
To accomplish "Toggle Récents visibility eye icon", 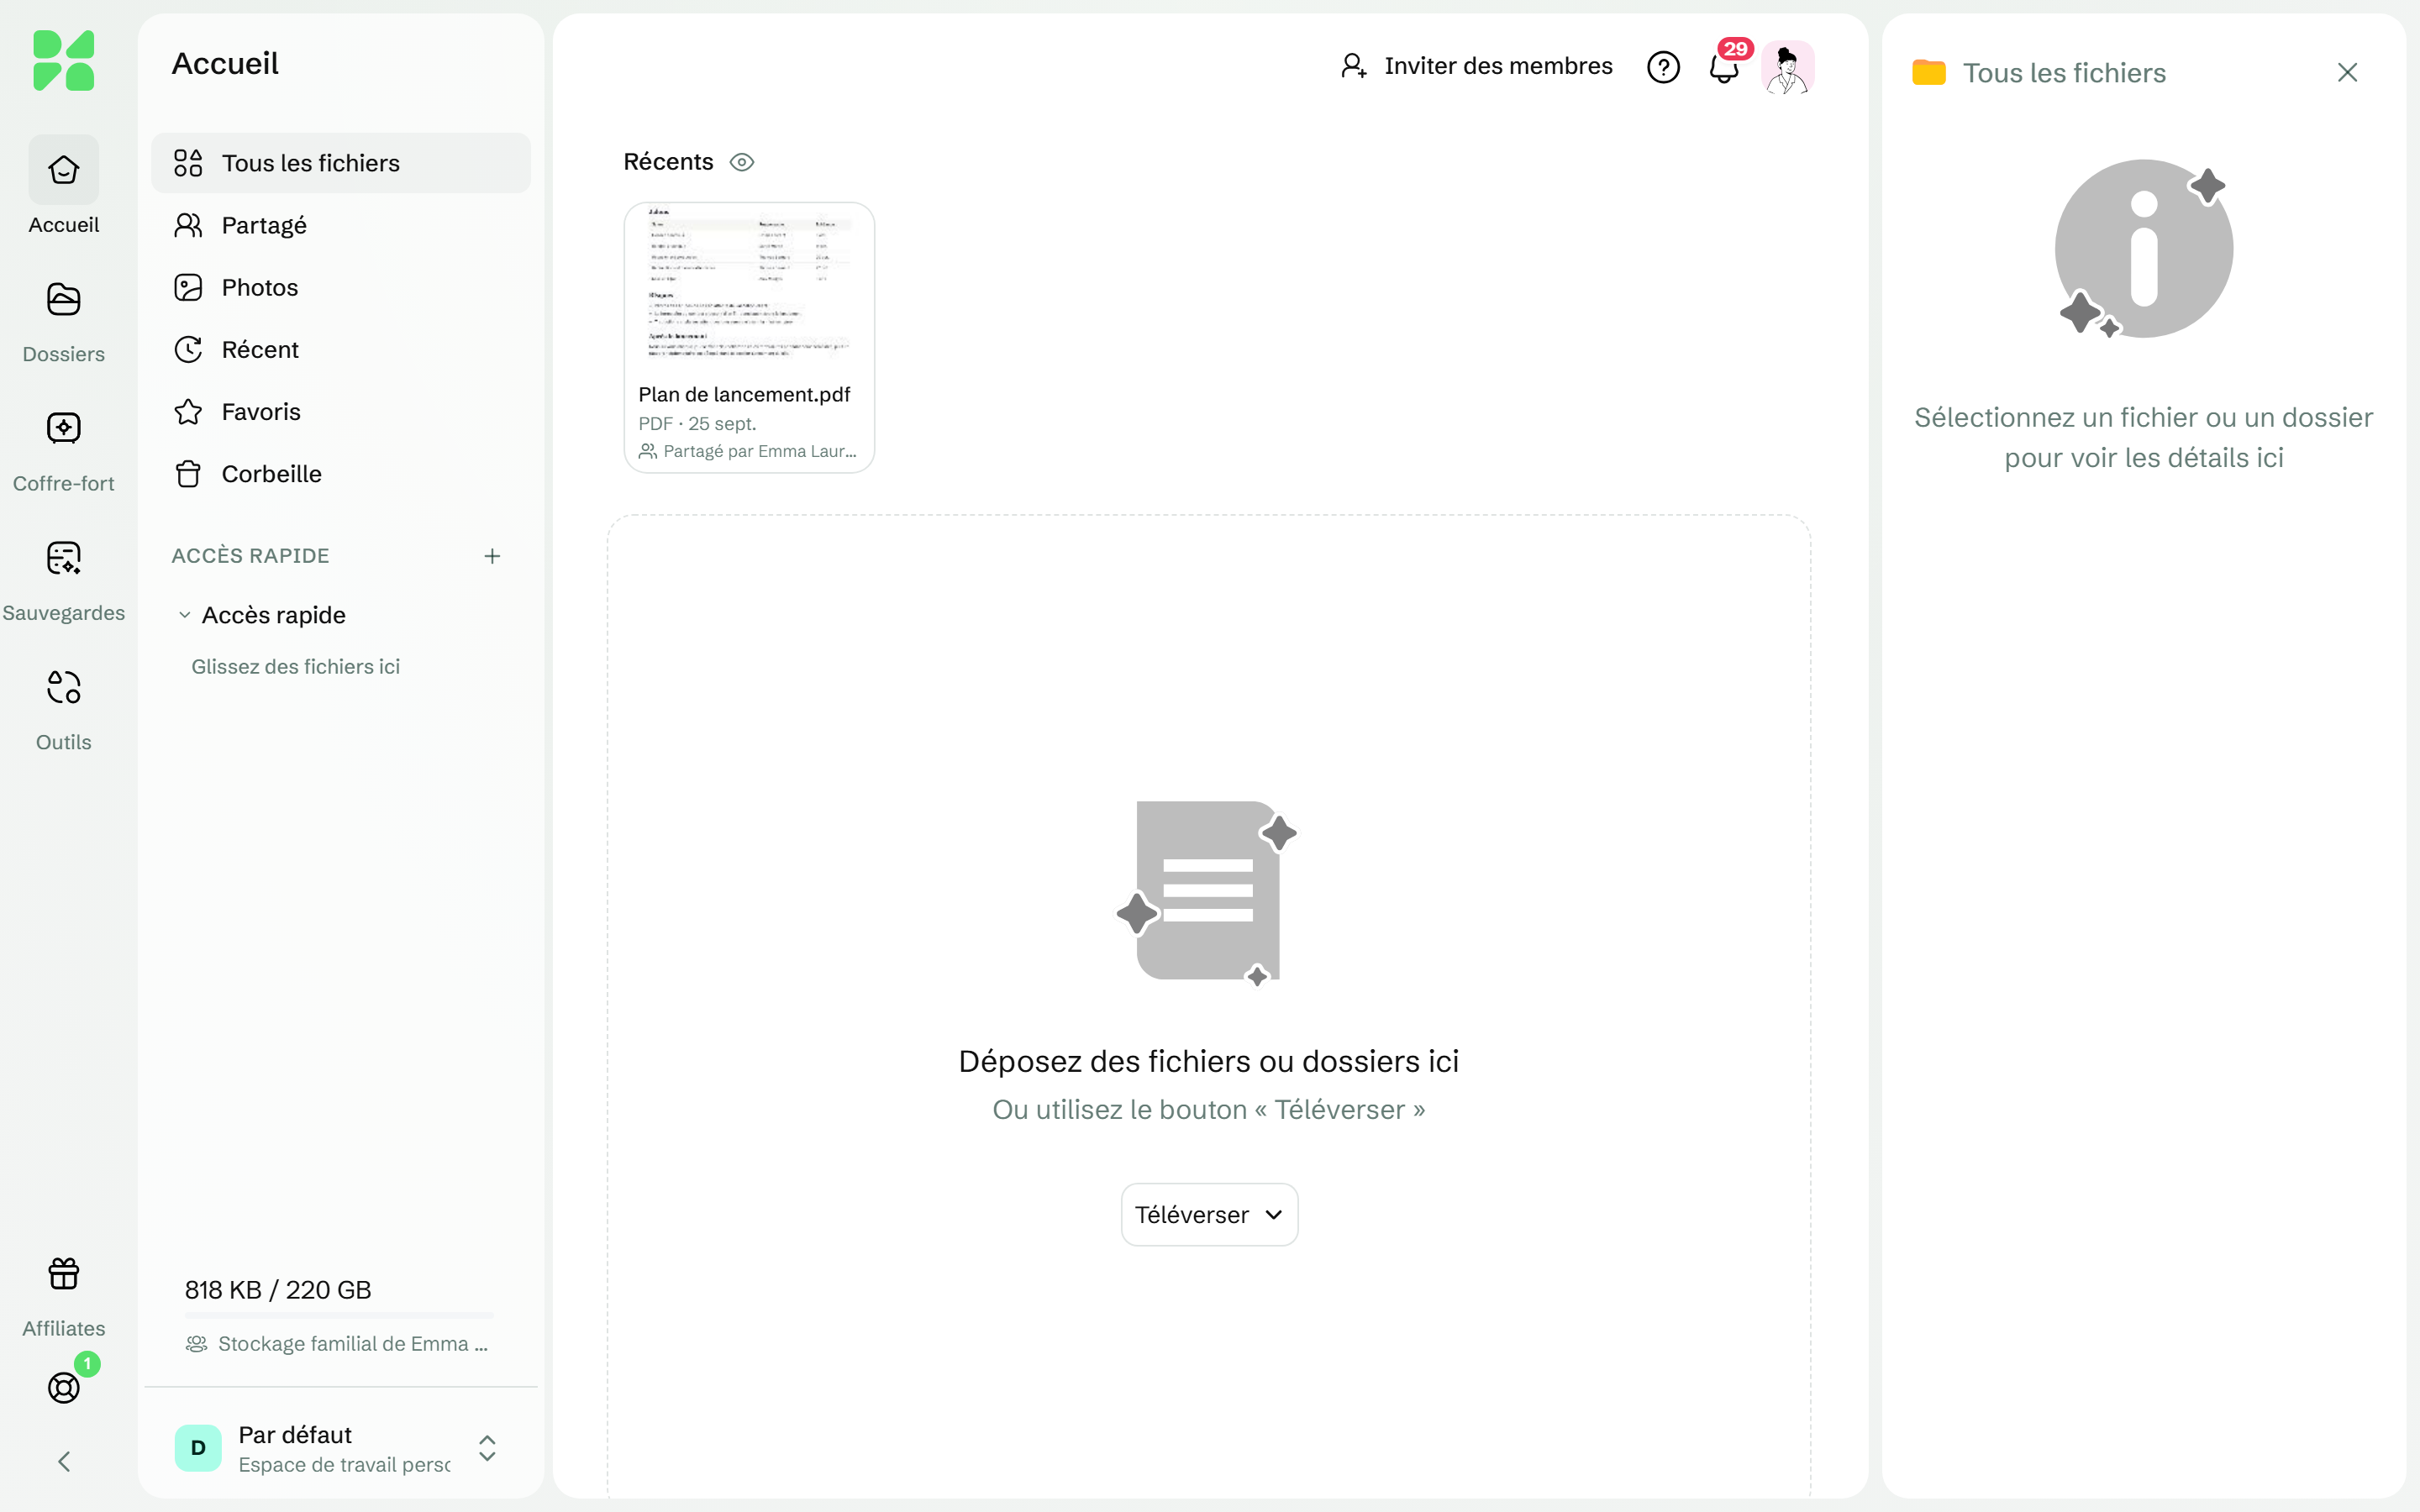I will coord(742,162).
